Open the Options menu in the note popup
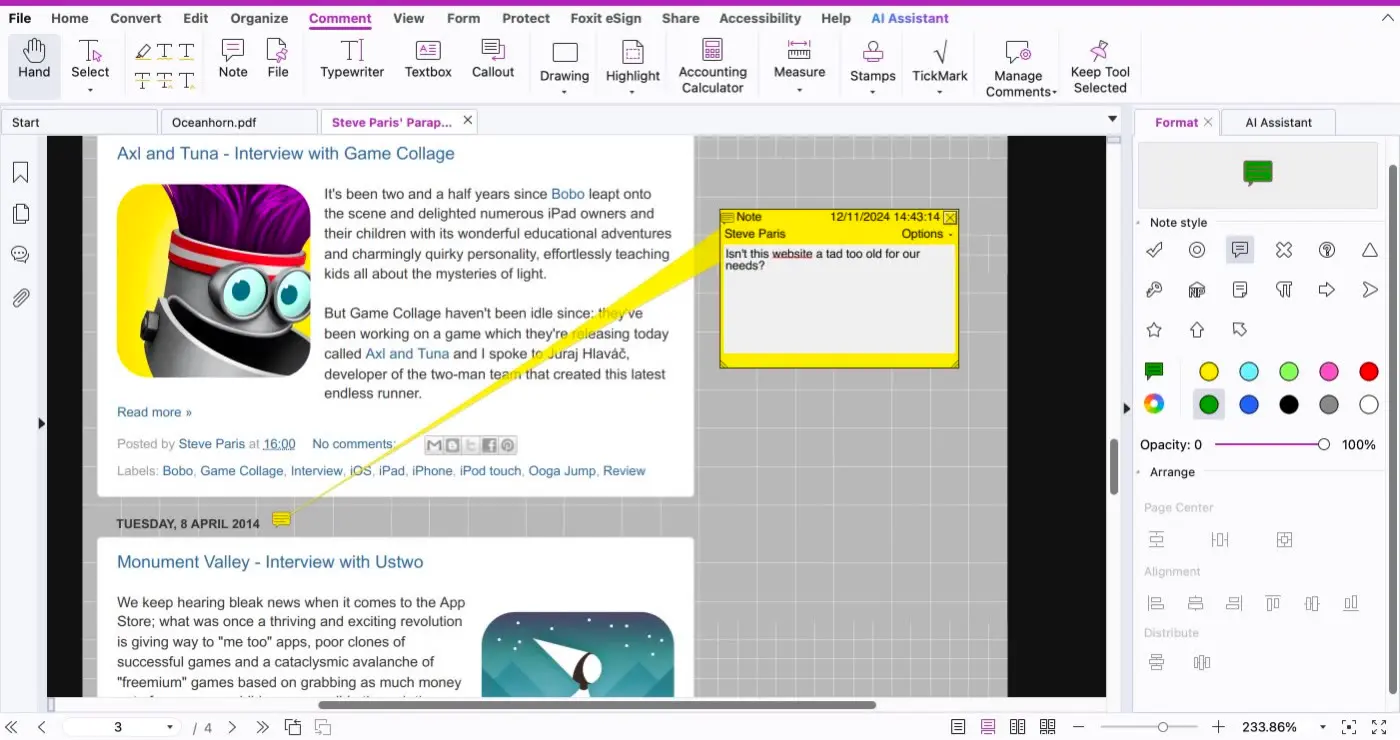The image size is (1400, 740). [x=927, y=234]
